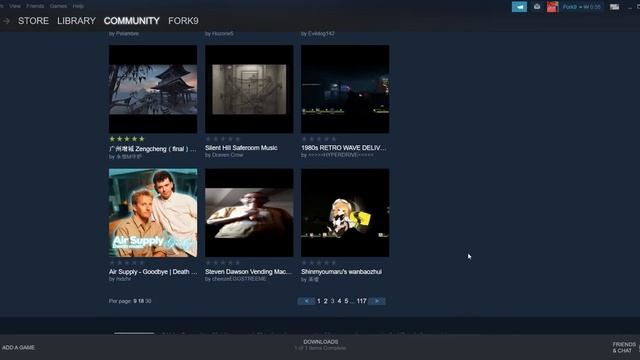Open FRIENDS & CHAT panel
Image resolution: width=640 pixels, height=360 pixels.
(x=624, y=347)
